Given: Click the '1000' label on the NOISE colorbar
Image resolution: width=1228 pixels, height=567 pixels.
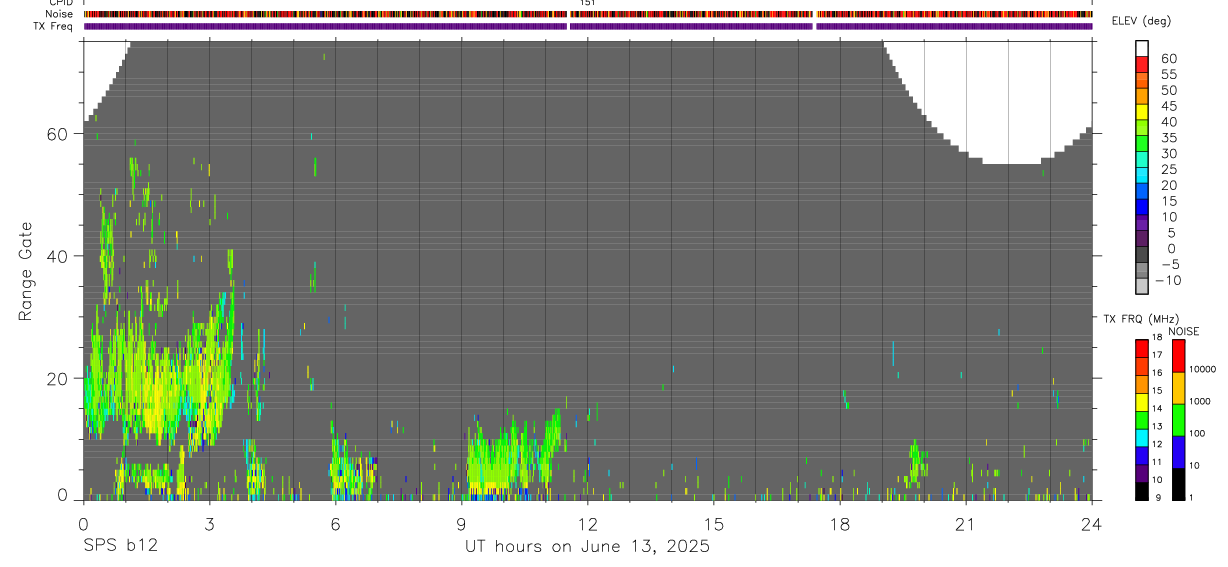Looking at the screenshot, I should coord(1200,401).
